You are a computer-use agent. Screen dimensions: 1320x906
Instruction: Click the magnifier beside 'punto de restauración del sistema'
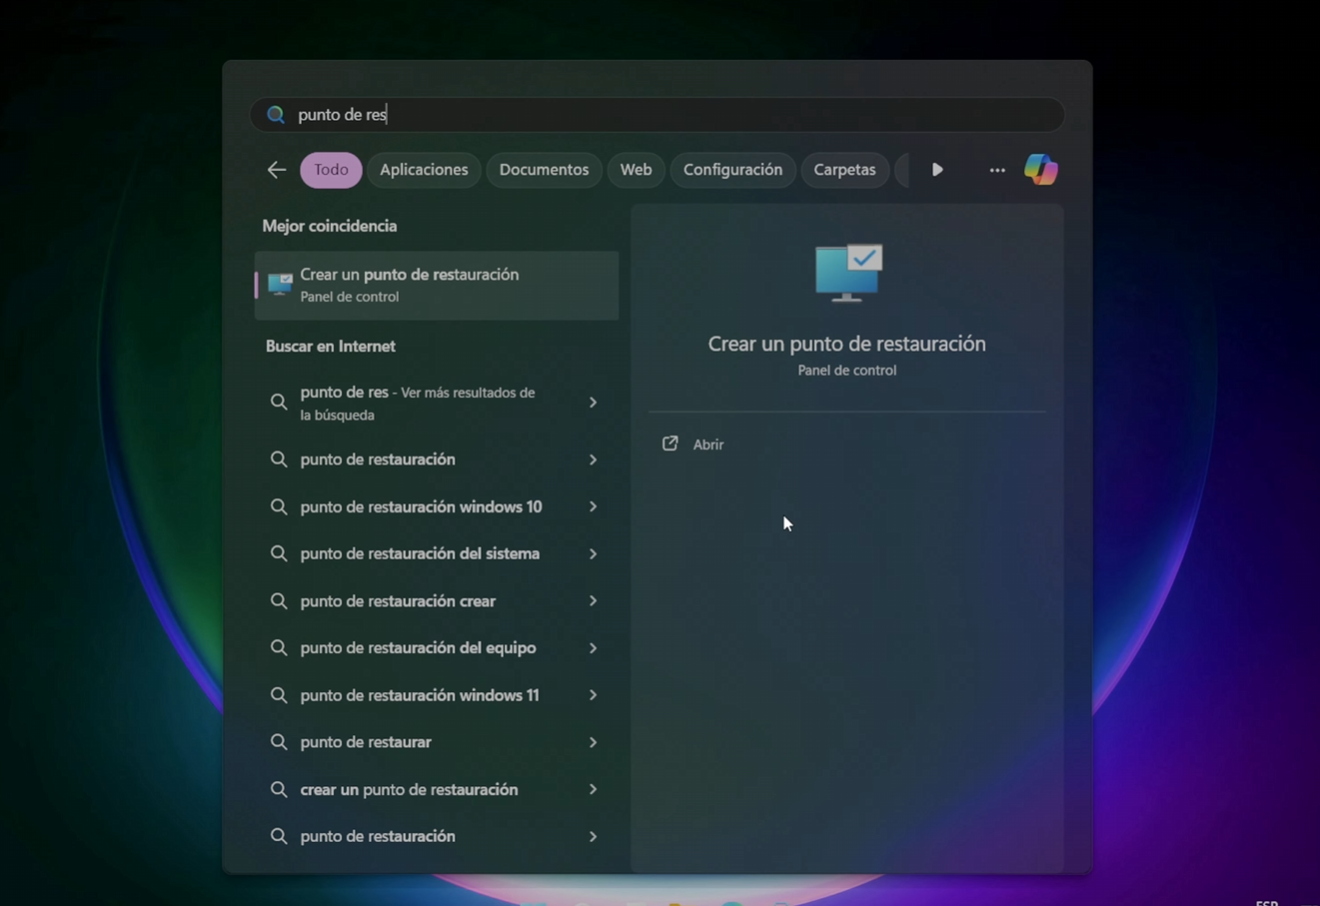point(279,553)
